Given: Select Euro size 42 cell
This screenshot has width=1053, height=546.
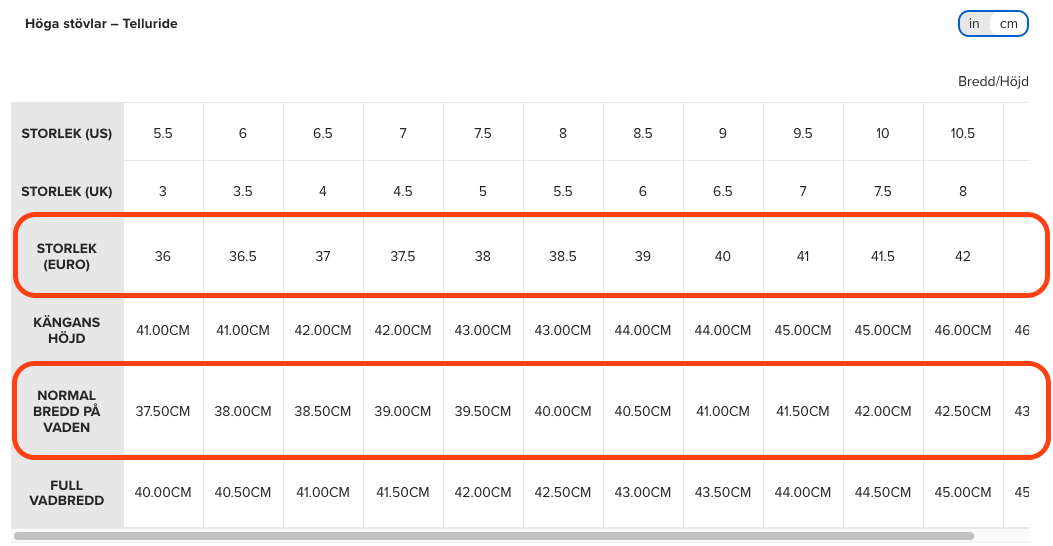Looking at the screenshot, I should pos(963,256).
